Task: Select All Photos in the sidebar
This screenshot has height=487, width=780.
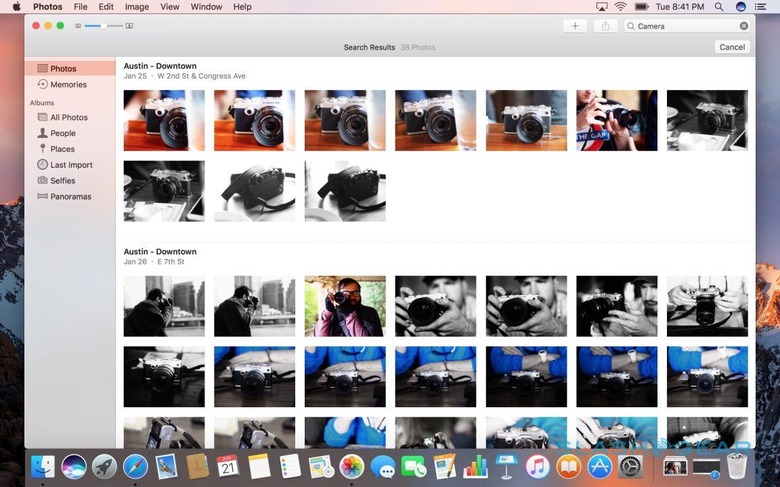Action: (68, 117)
